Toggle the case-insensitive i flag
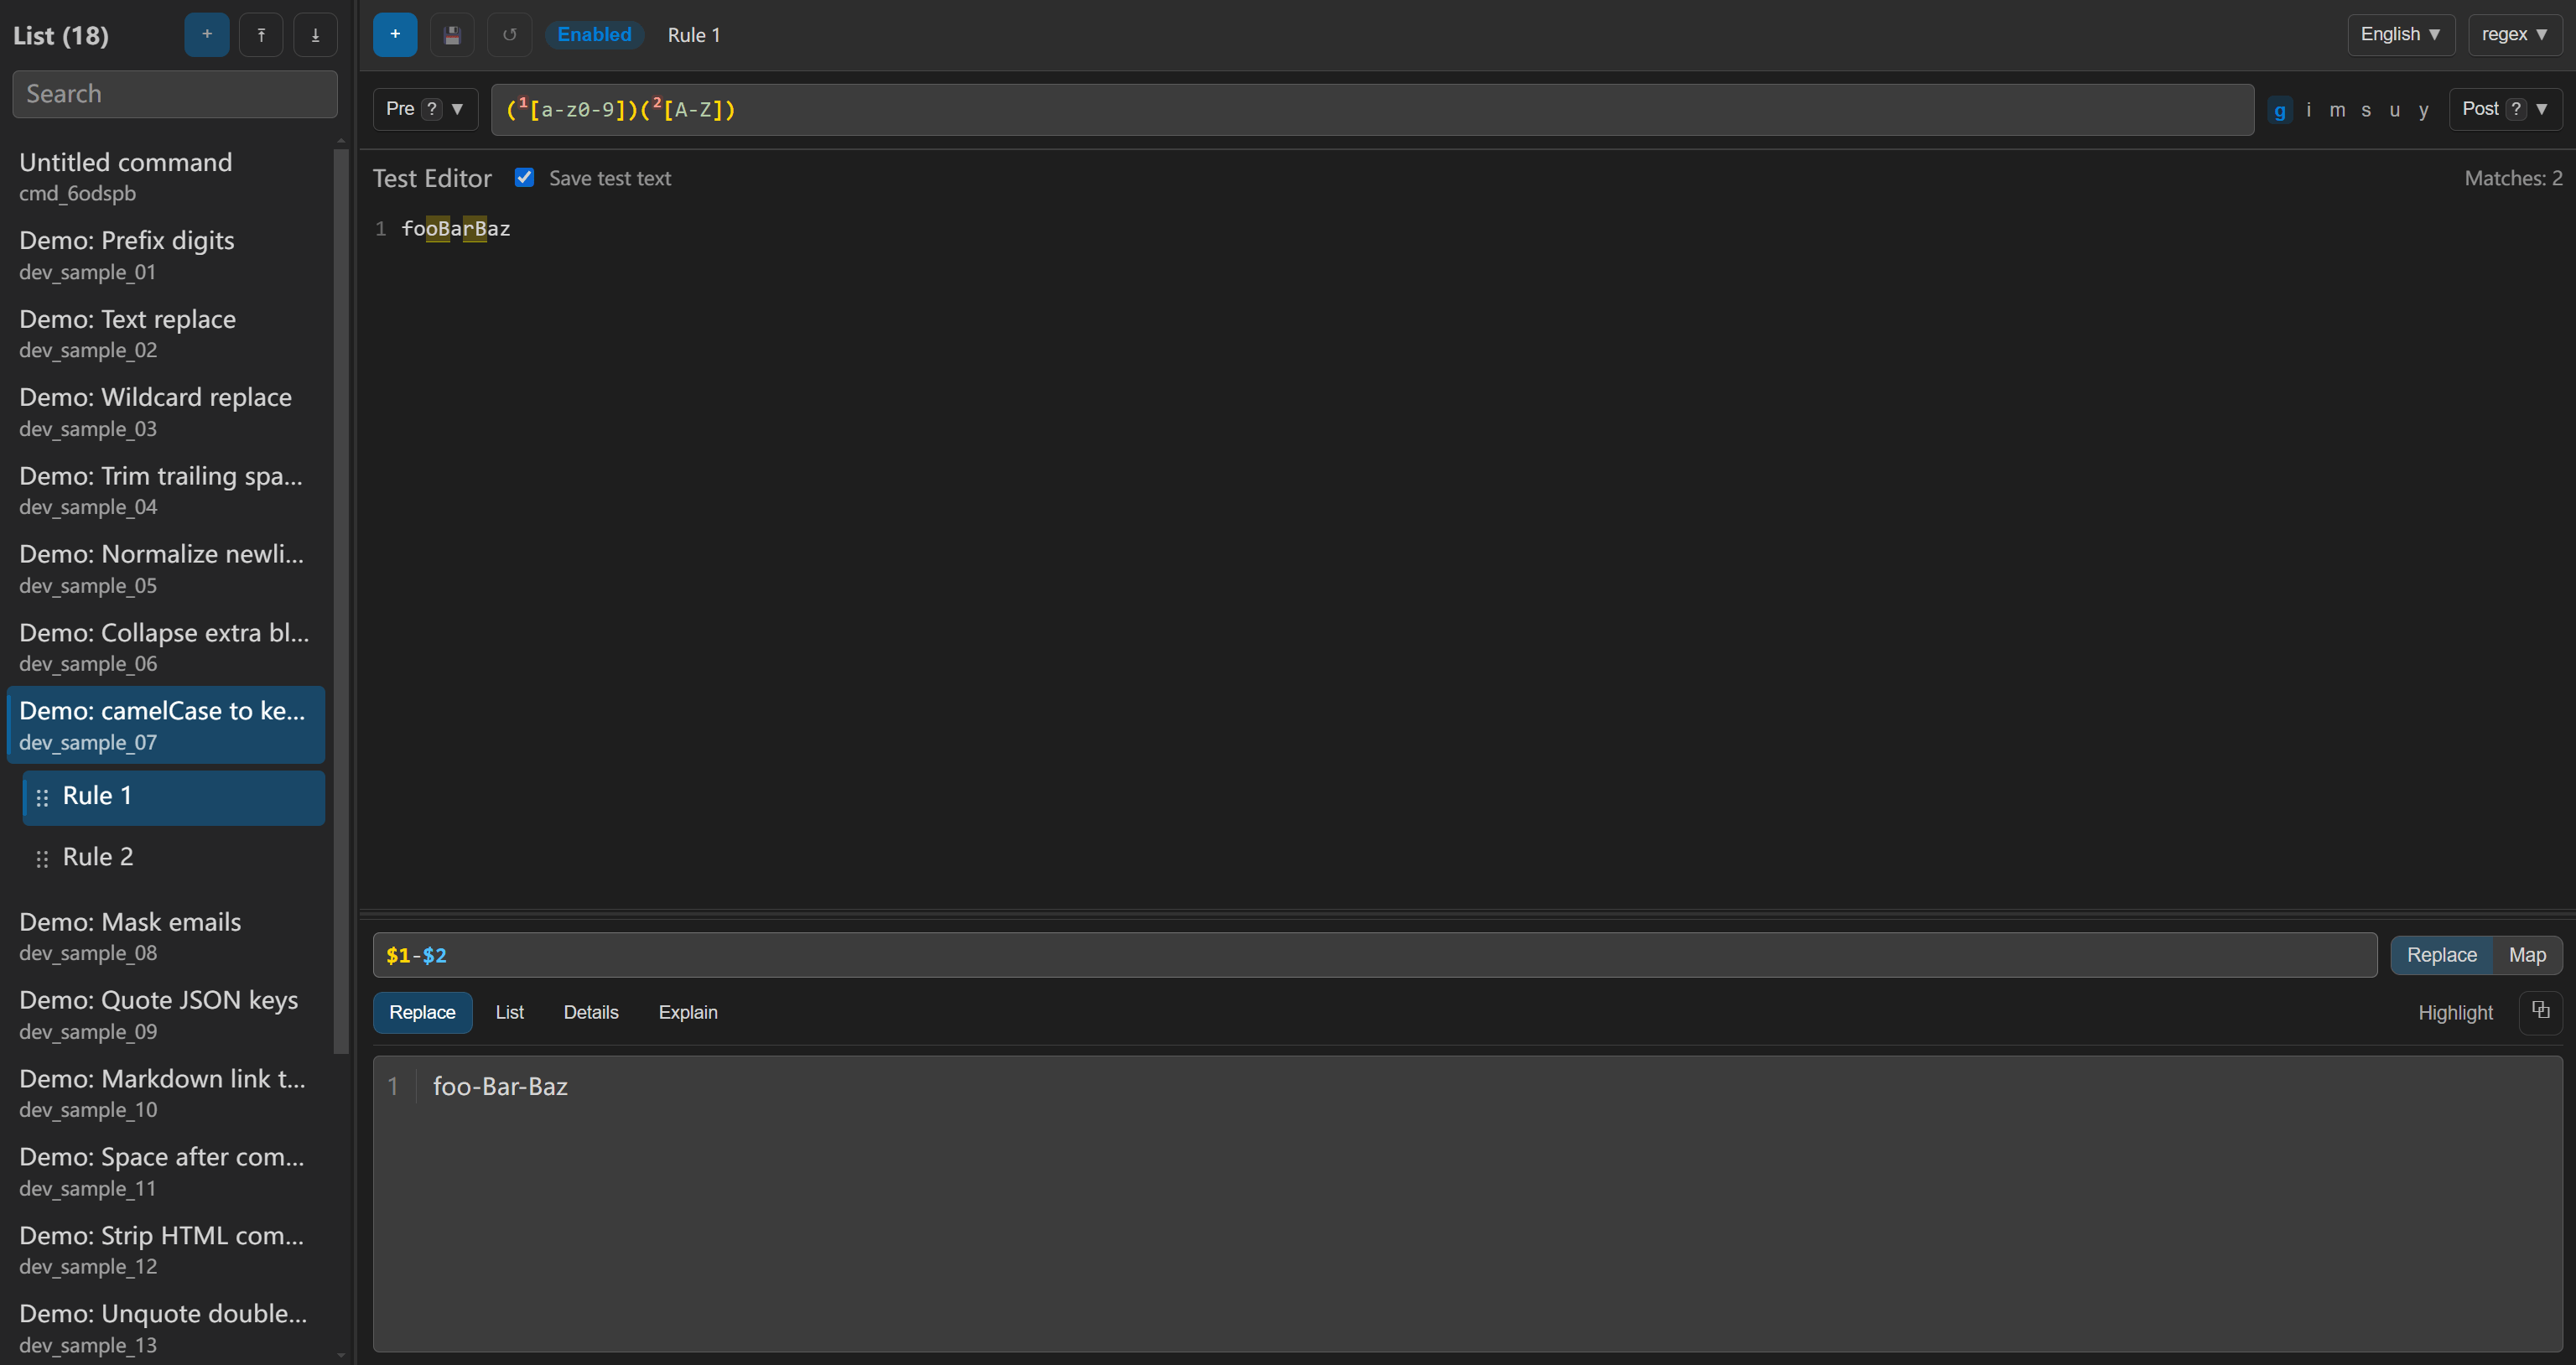Image resolution: width=2576 pixels, height=1365 pixels. pos(2308,110)
